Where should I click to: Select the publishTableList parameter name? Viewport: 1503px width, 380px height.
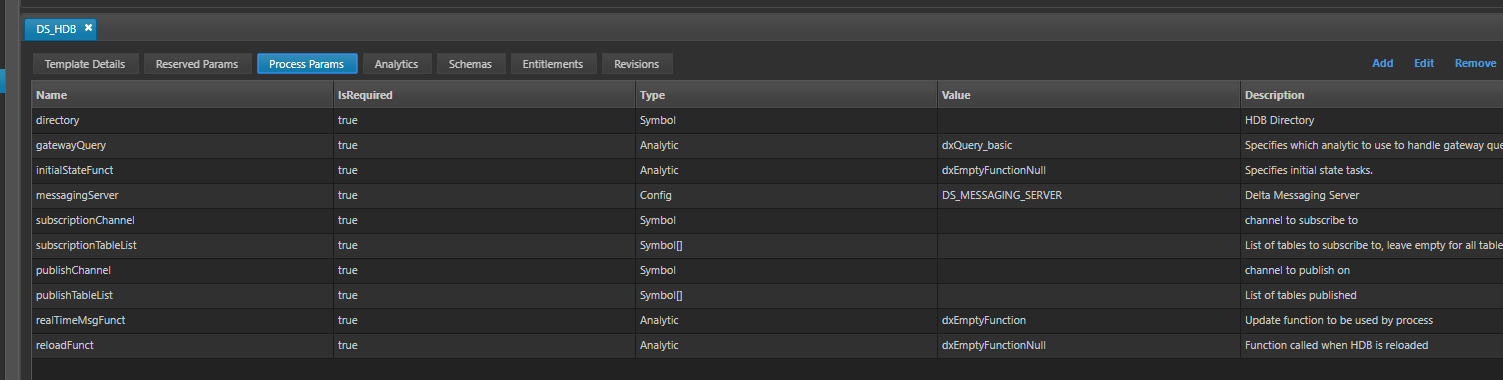74,295
